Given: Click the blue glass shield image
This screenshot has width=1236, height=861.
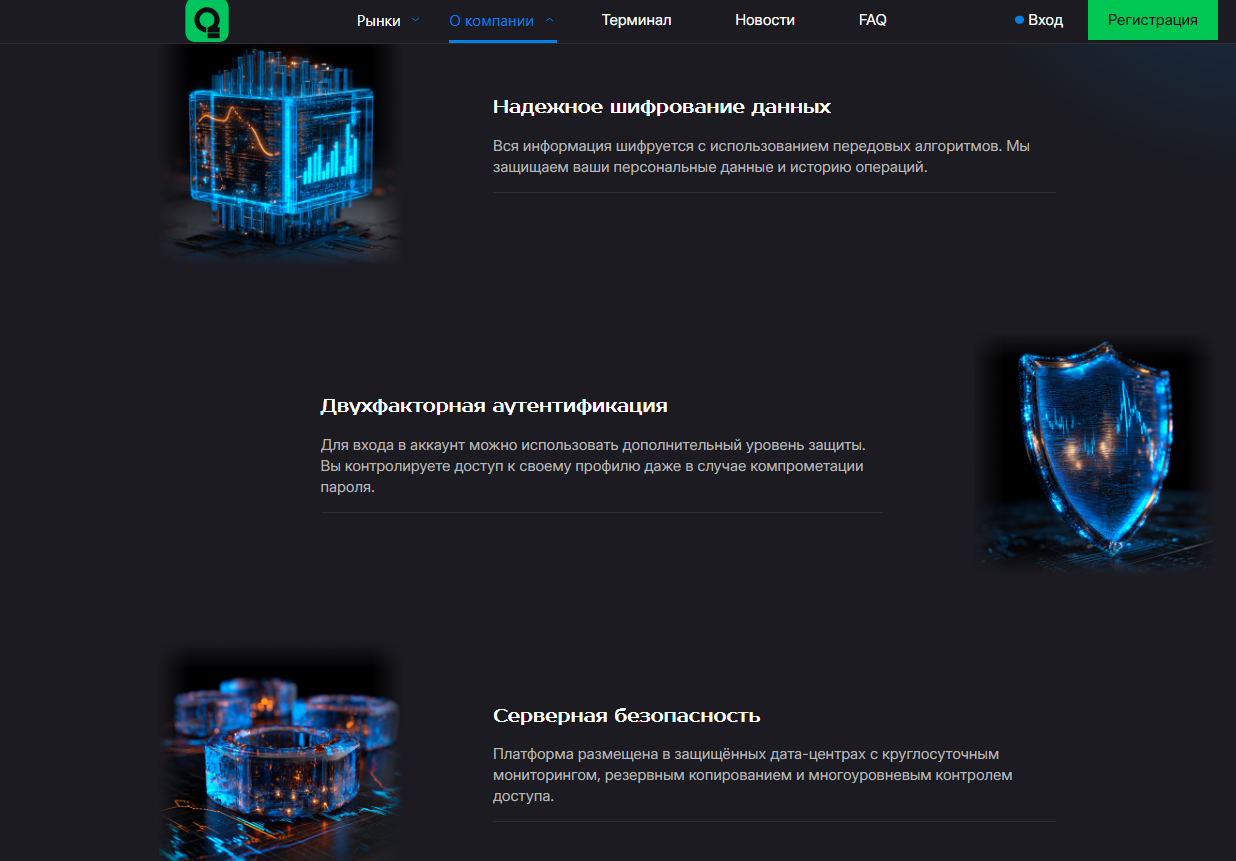Looking at the screenshot, I should [x=1094, y=452].
